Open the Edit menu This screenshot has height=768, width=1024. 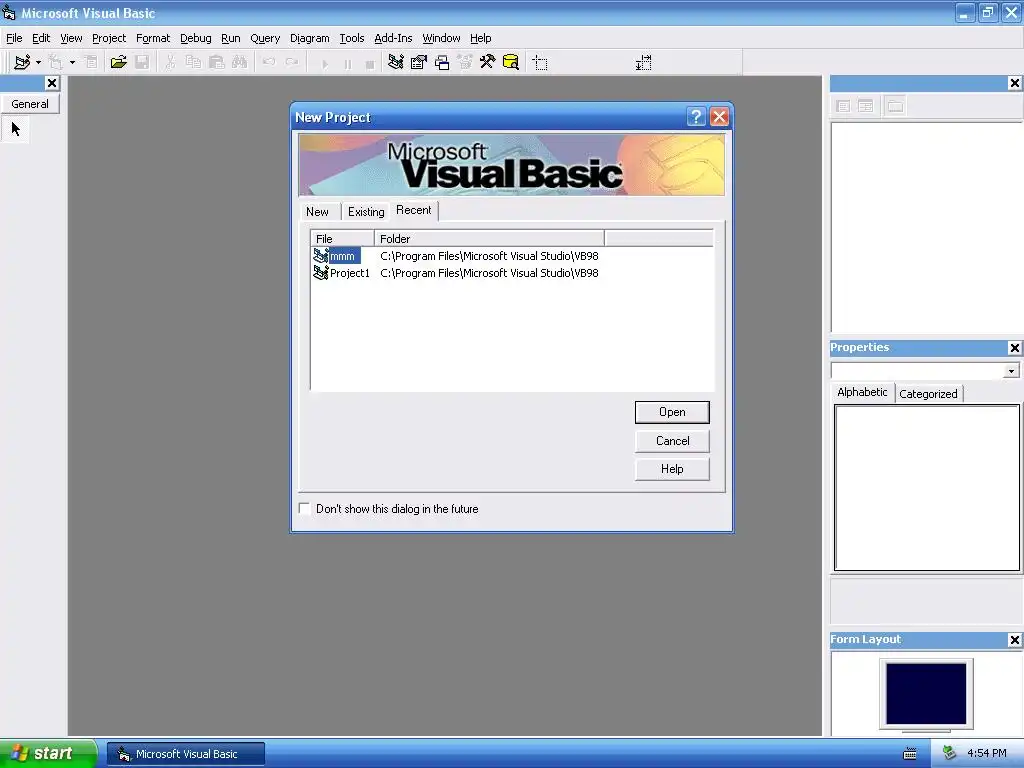(x=41, y=38)
